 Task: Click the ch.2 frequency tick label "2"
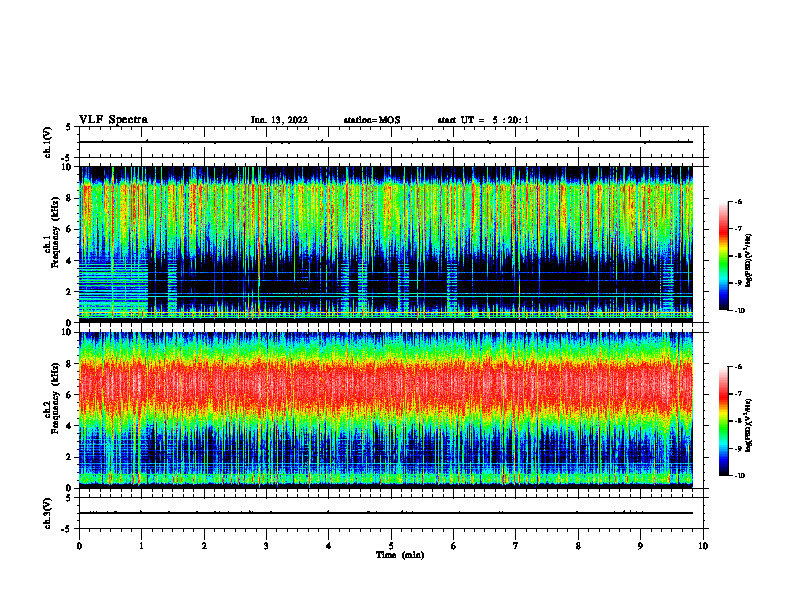coord(69,457)
